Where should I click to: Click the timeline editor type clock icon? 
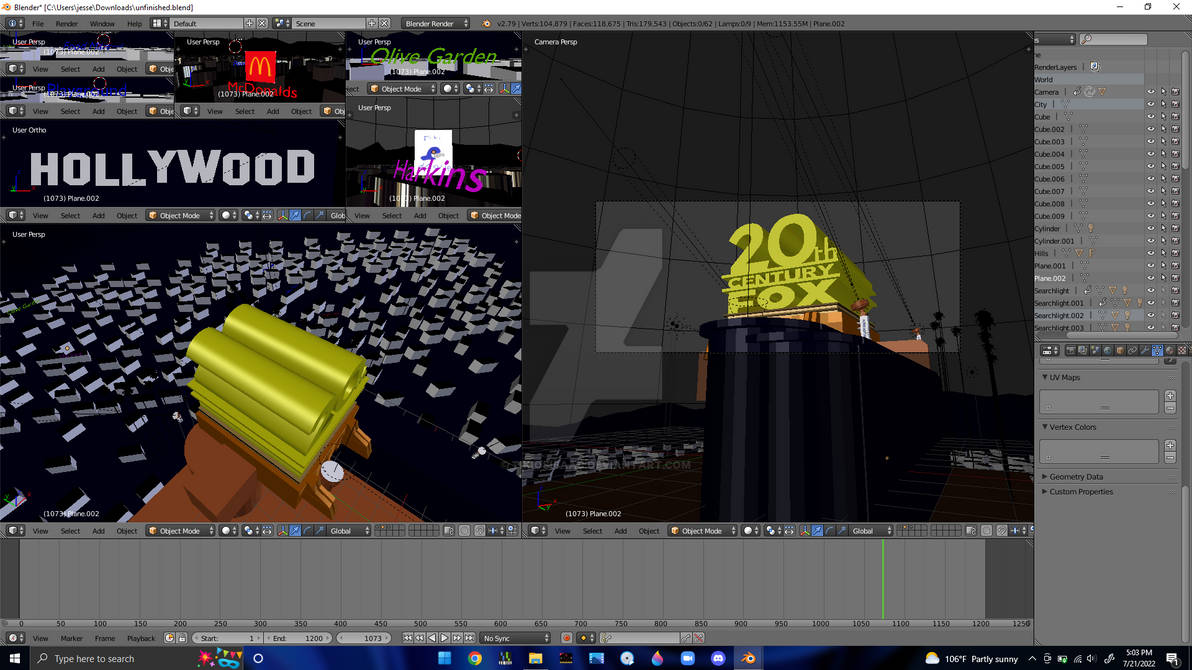[14, 638]
